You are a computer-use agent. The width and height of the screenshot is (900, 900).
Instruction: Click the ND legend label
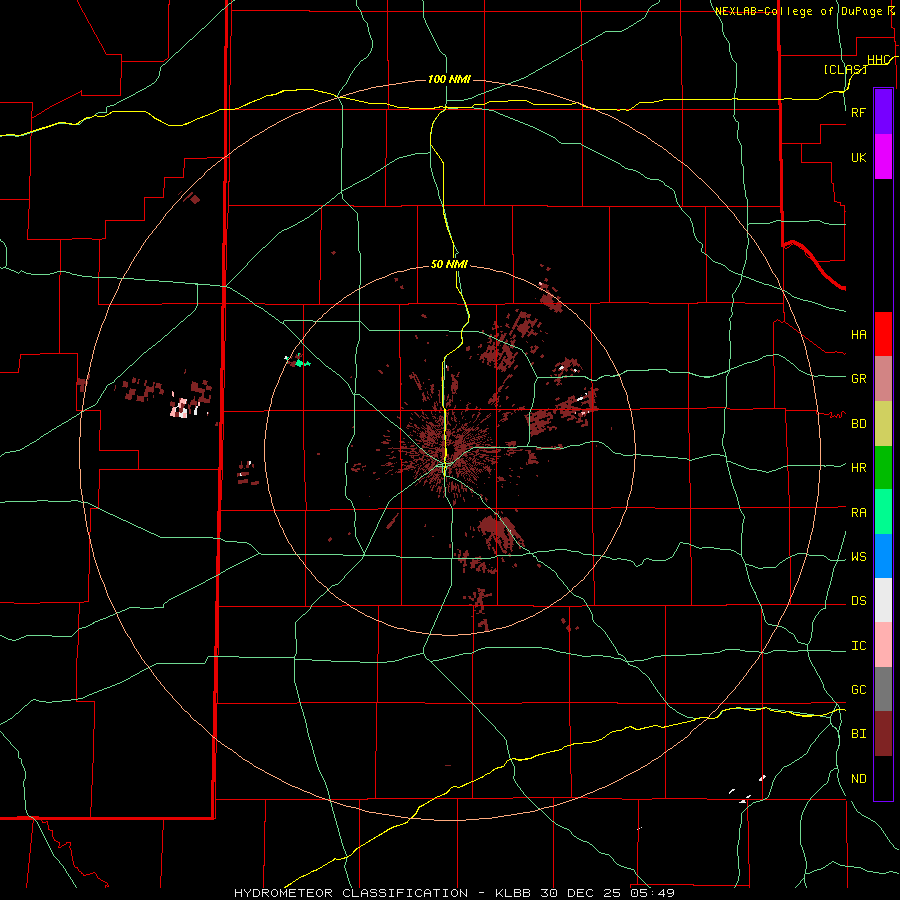[x=858, y=779]
